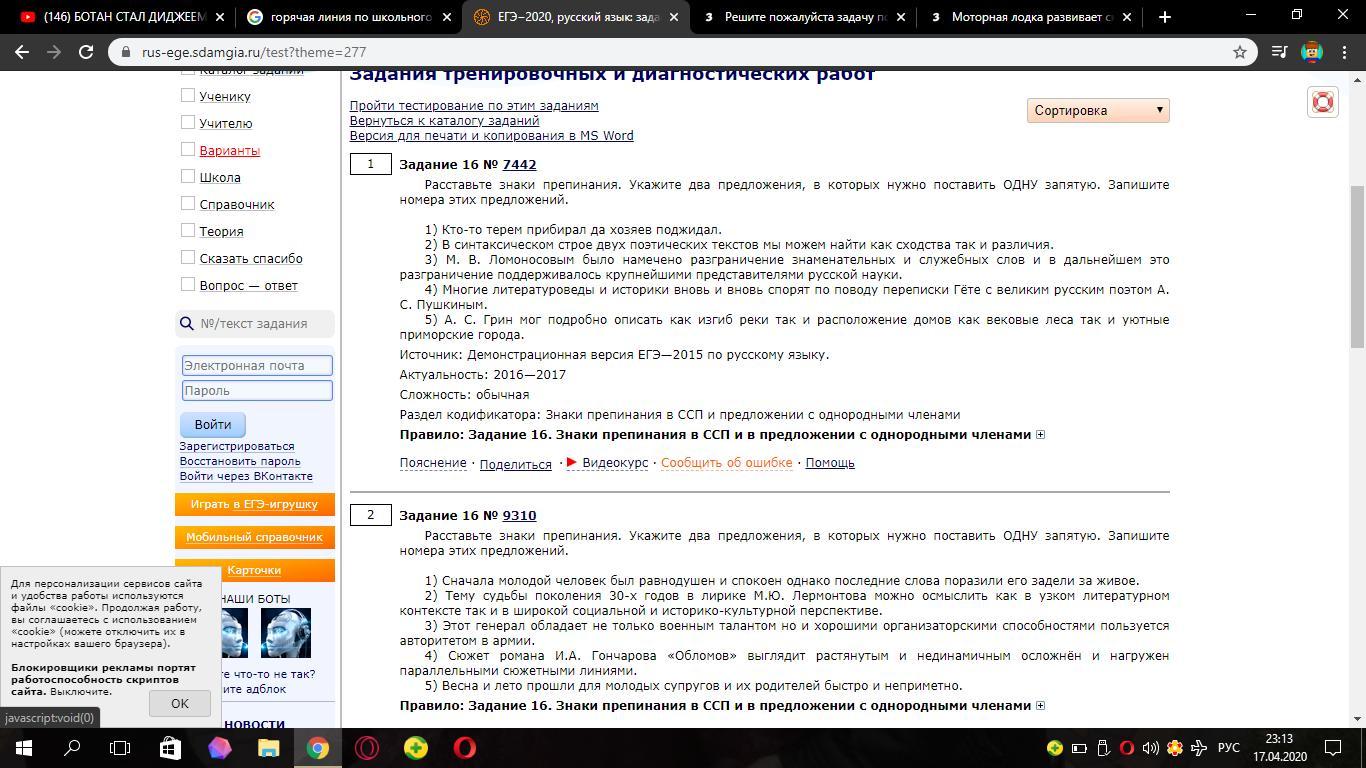Tick the Школа checkbox

tap(187, 176)
